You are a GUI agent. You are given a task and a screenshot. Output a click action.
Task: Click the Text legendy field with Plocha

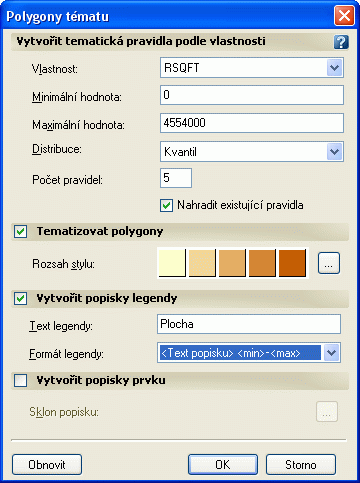pyautogui.click(x=249, y=324)
